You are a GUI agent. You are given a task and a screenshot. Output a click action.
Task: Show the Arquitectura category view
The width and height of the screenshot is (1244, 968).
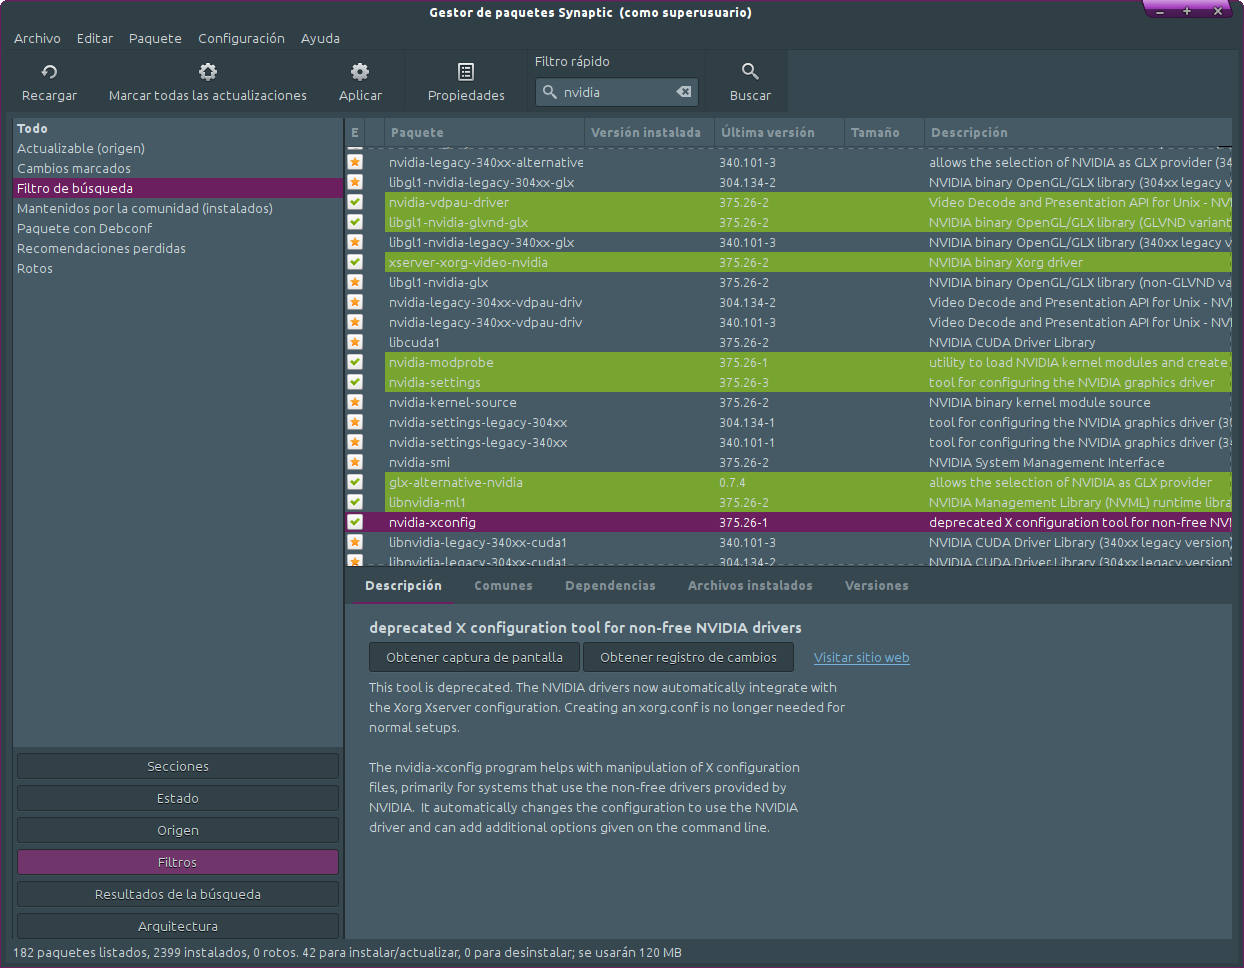(x=178, y=926)
